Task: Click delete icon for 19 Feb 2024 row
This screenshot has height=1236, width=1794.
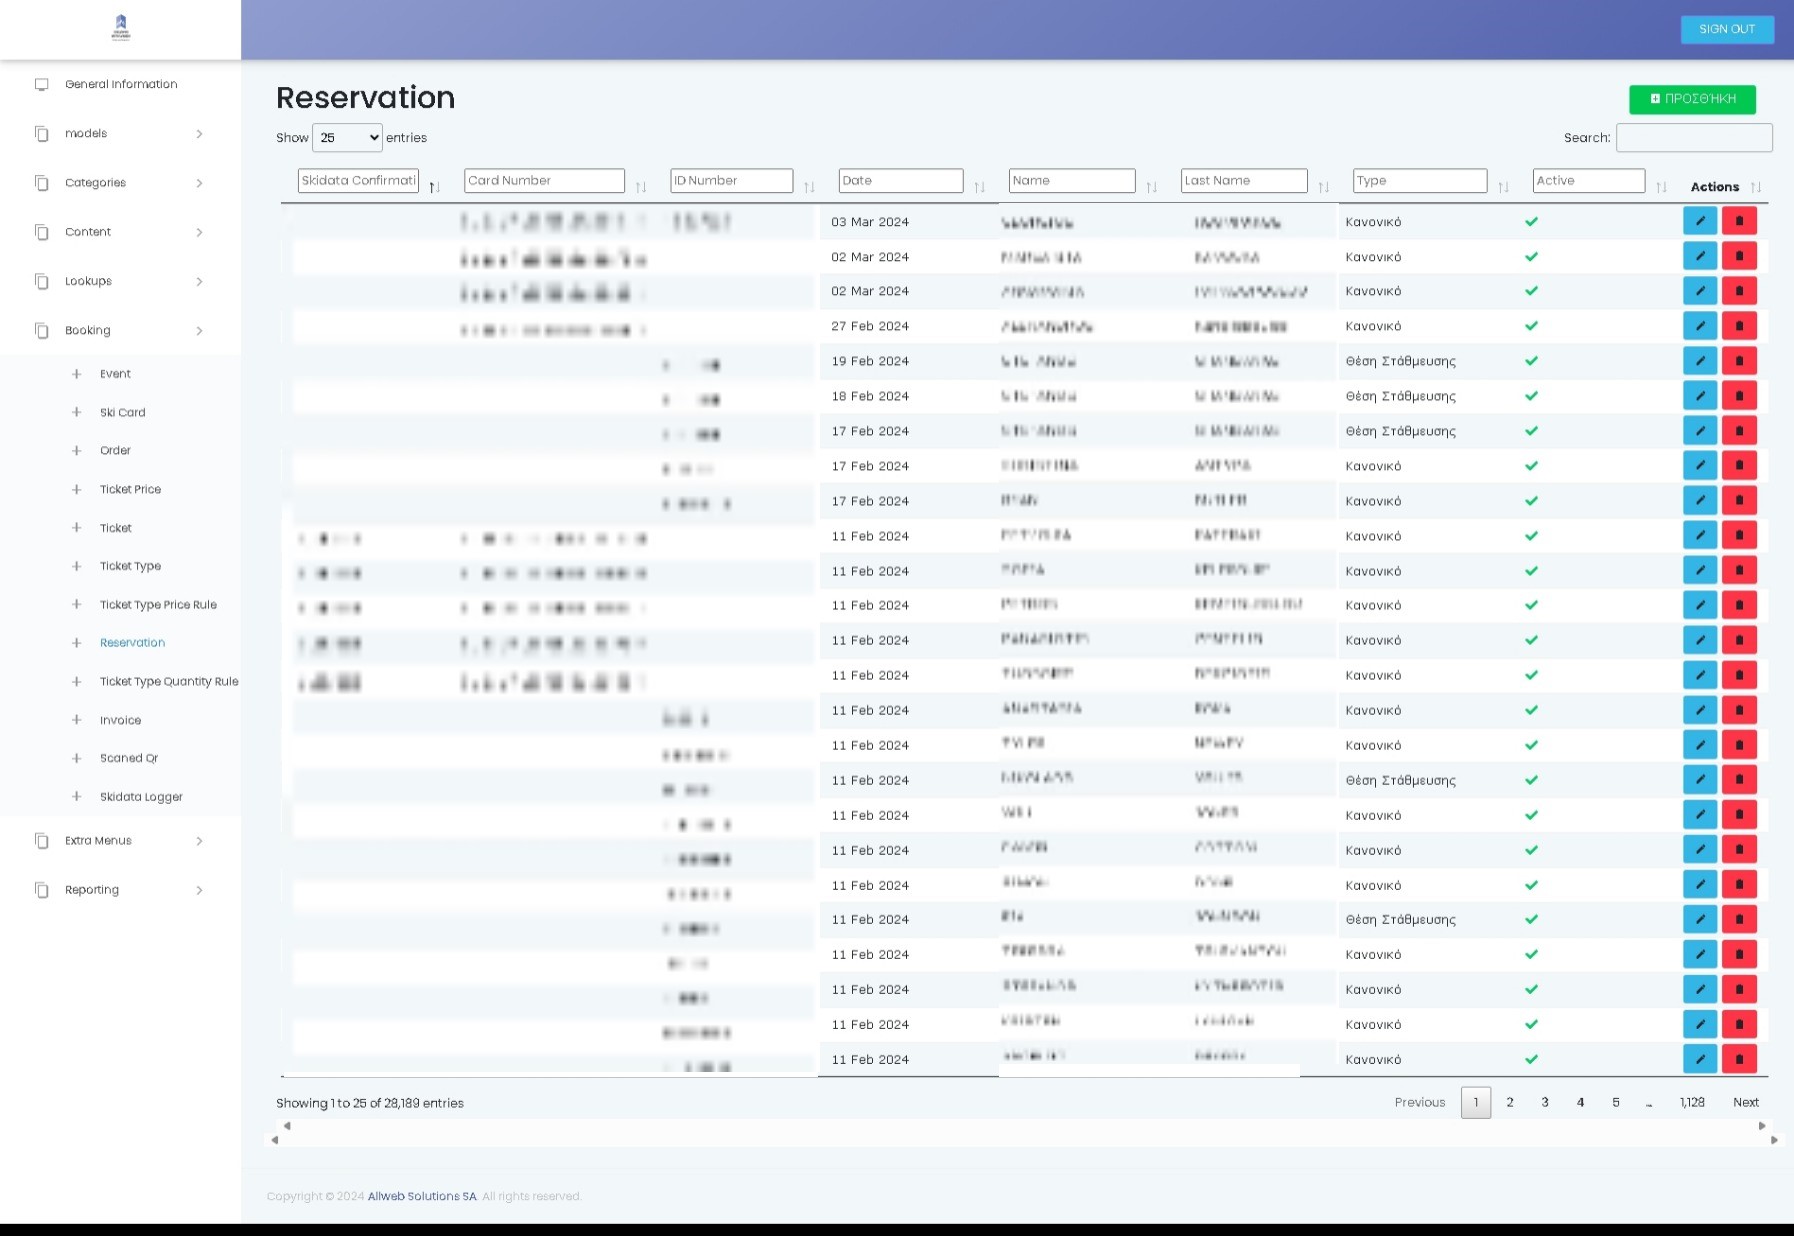Action: point(1739,361)
